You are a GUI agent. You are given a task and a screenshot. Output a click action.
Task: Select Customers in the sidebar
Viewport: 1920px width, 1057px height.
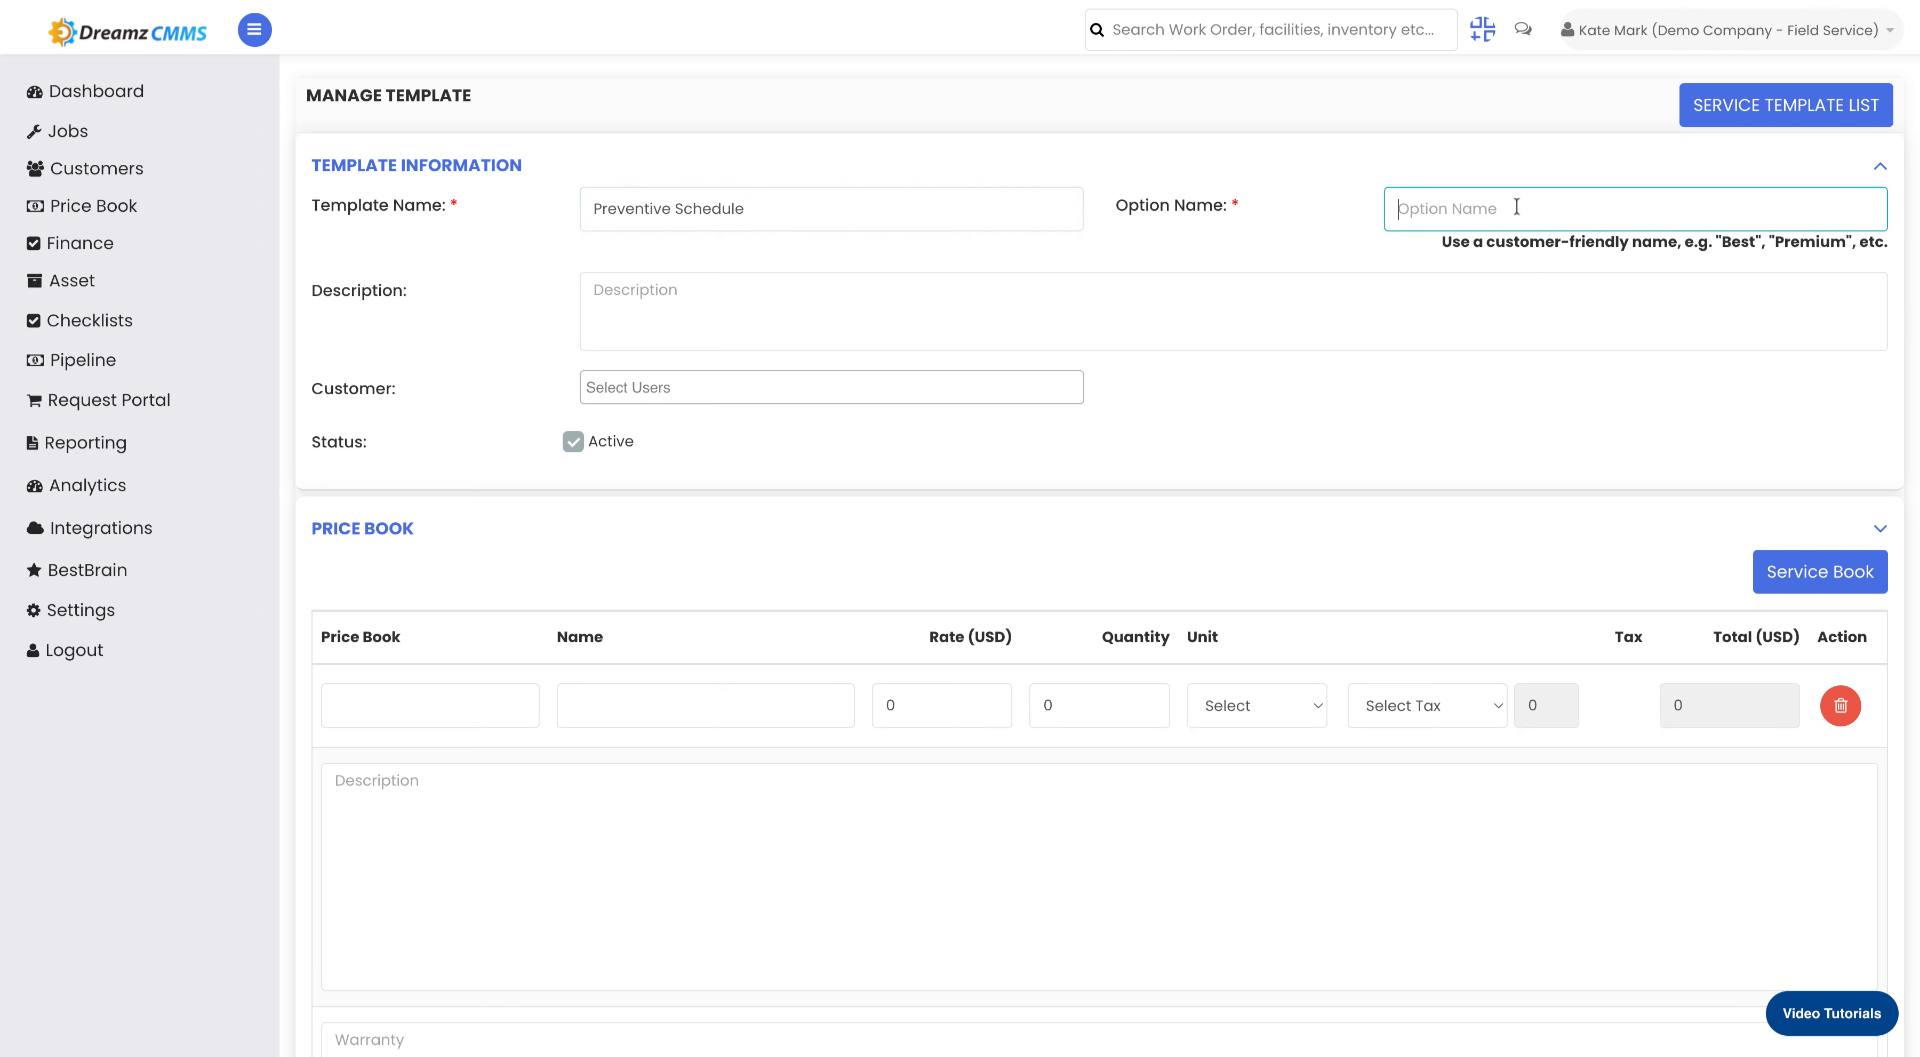(95, 168)
